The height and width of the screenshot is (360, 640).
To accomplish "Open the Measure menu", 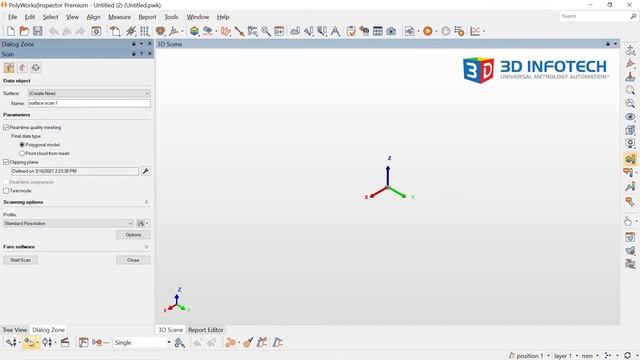I will (120, 17).
